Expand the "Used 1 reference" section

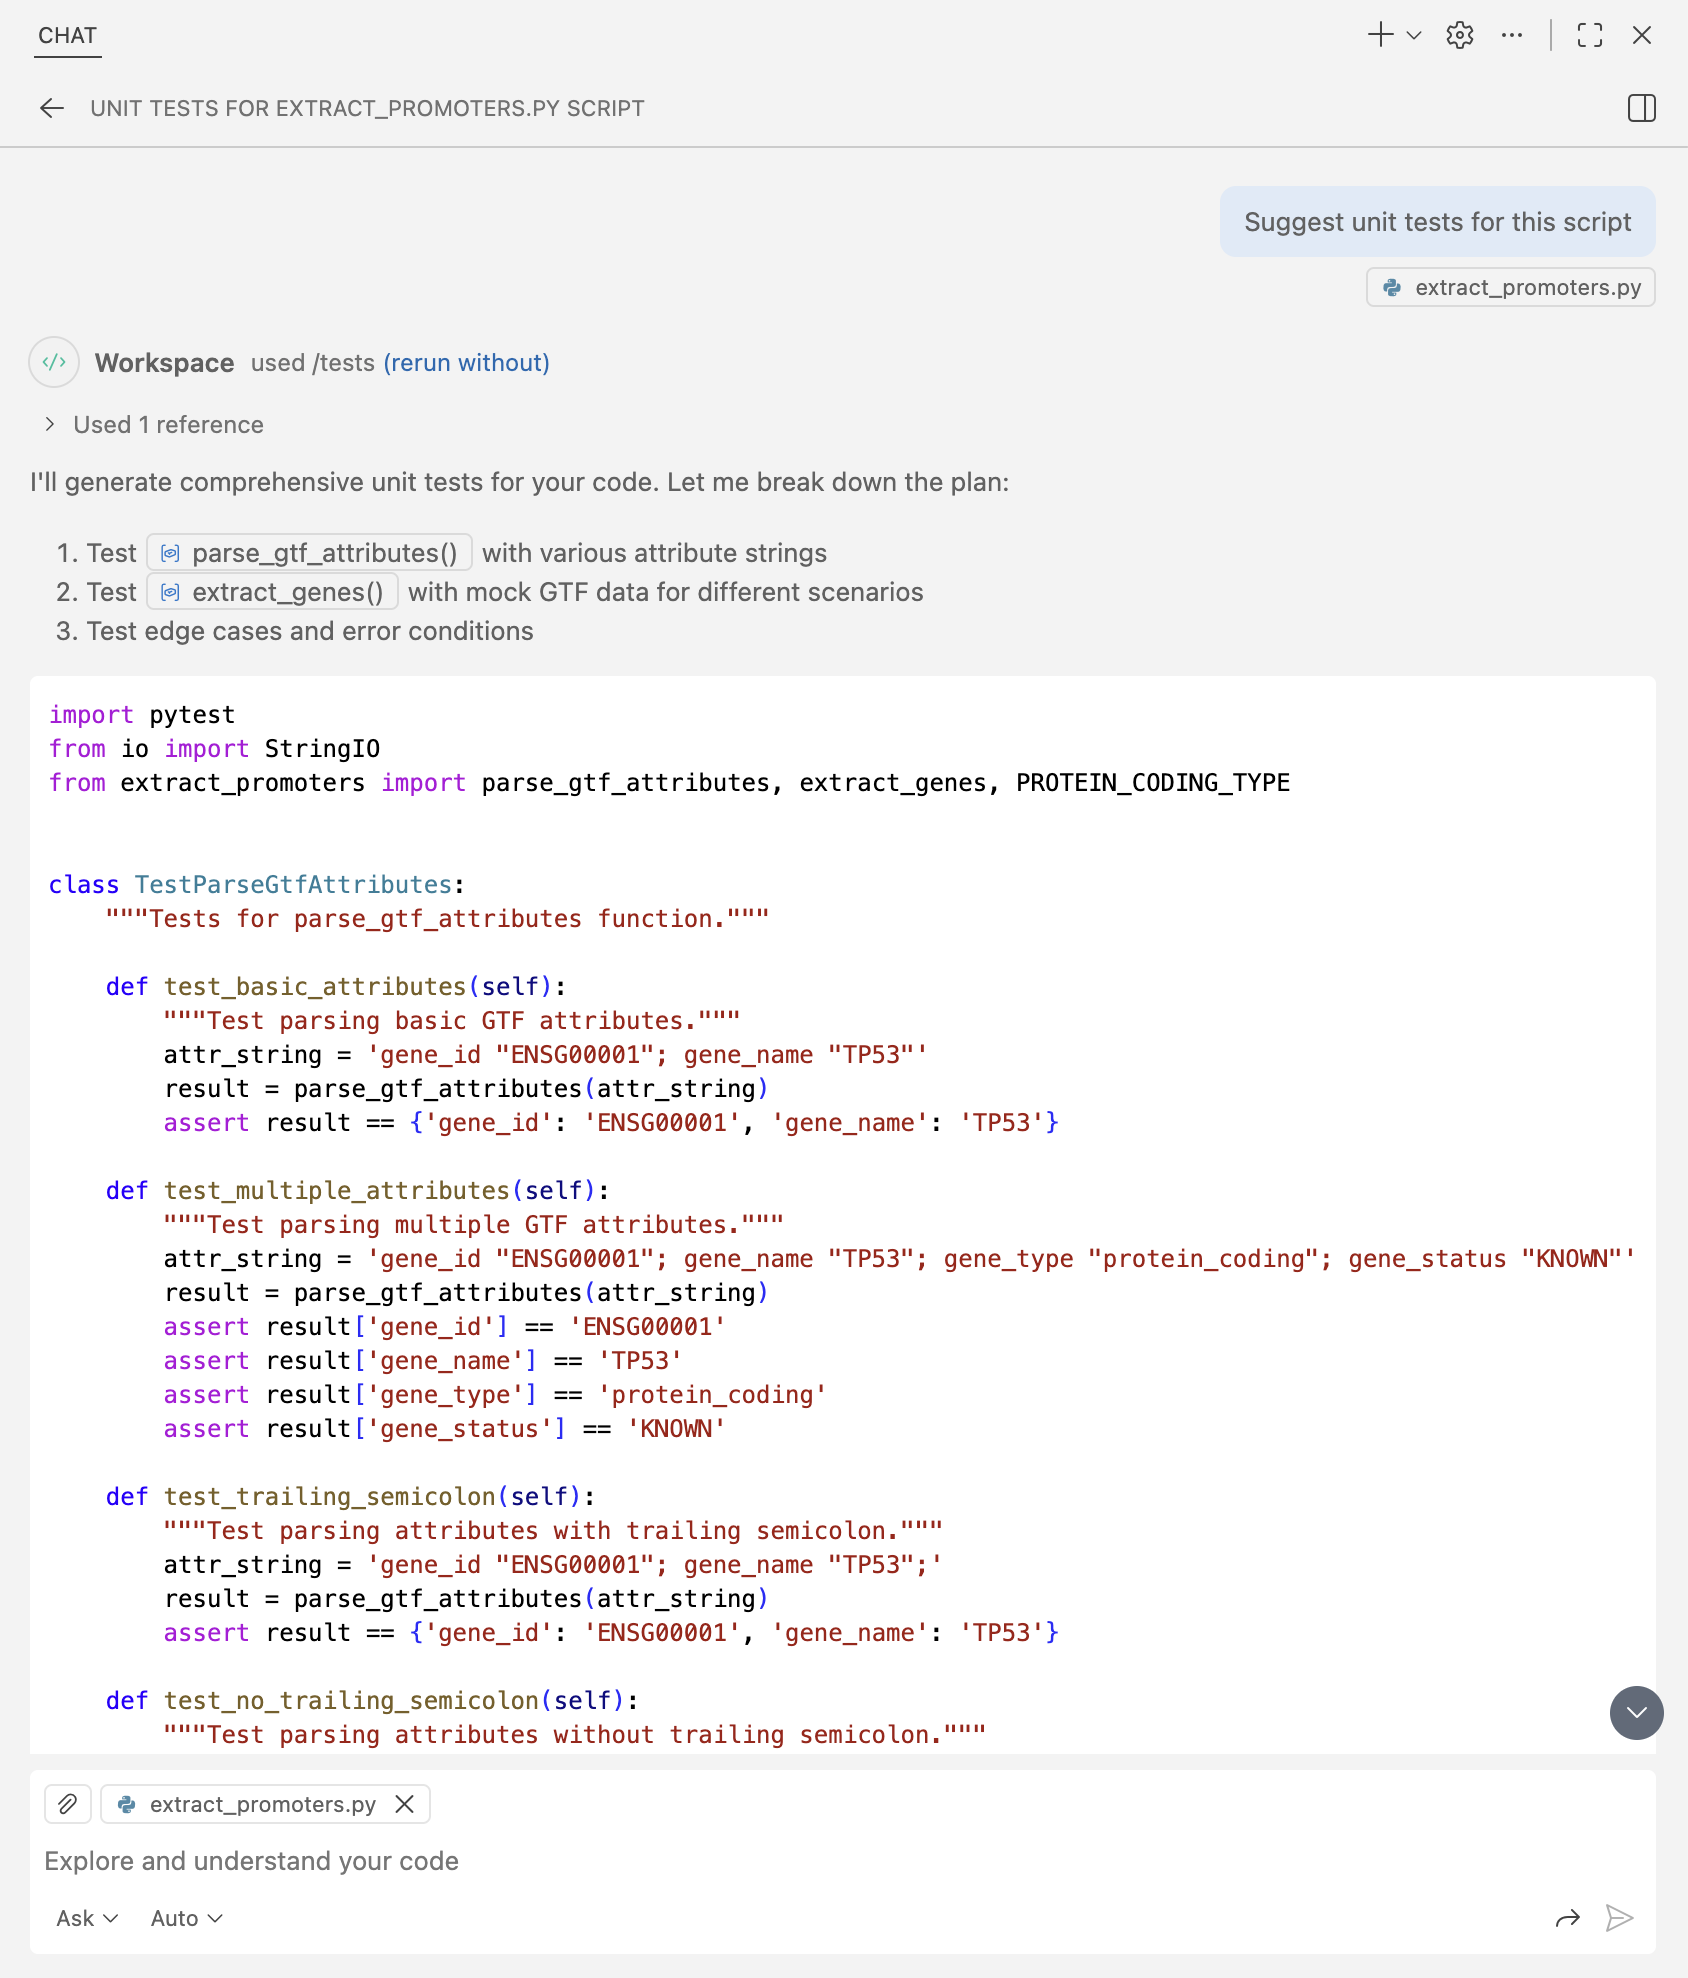tap(155, 425)
